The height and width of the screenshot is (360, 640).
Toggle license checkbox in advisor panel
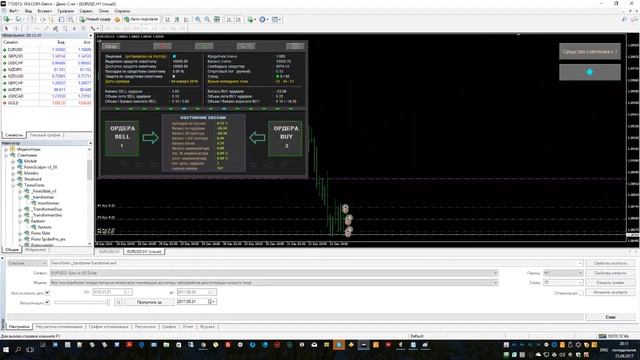(x=174, y=56)
